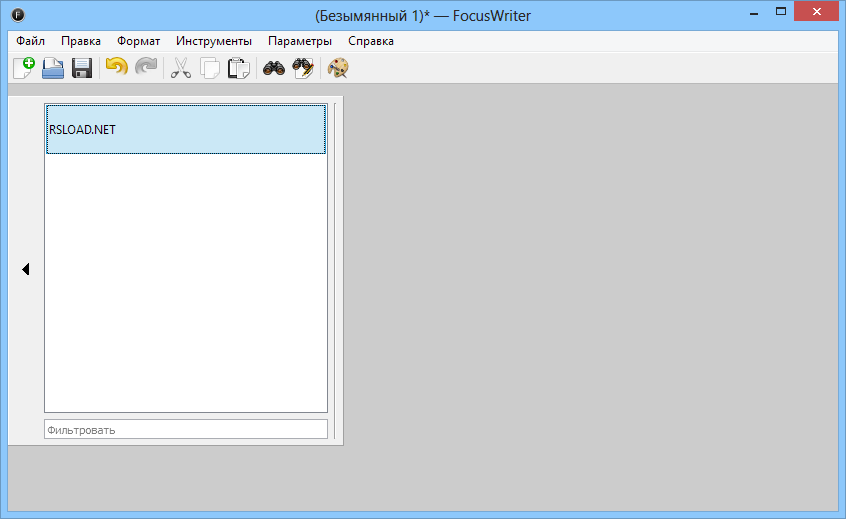Click the Фильтровать filter field
846x519 pixels.
click(x=186, y=429)
